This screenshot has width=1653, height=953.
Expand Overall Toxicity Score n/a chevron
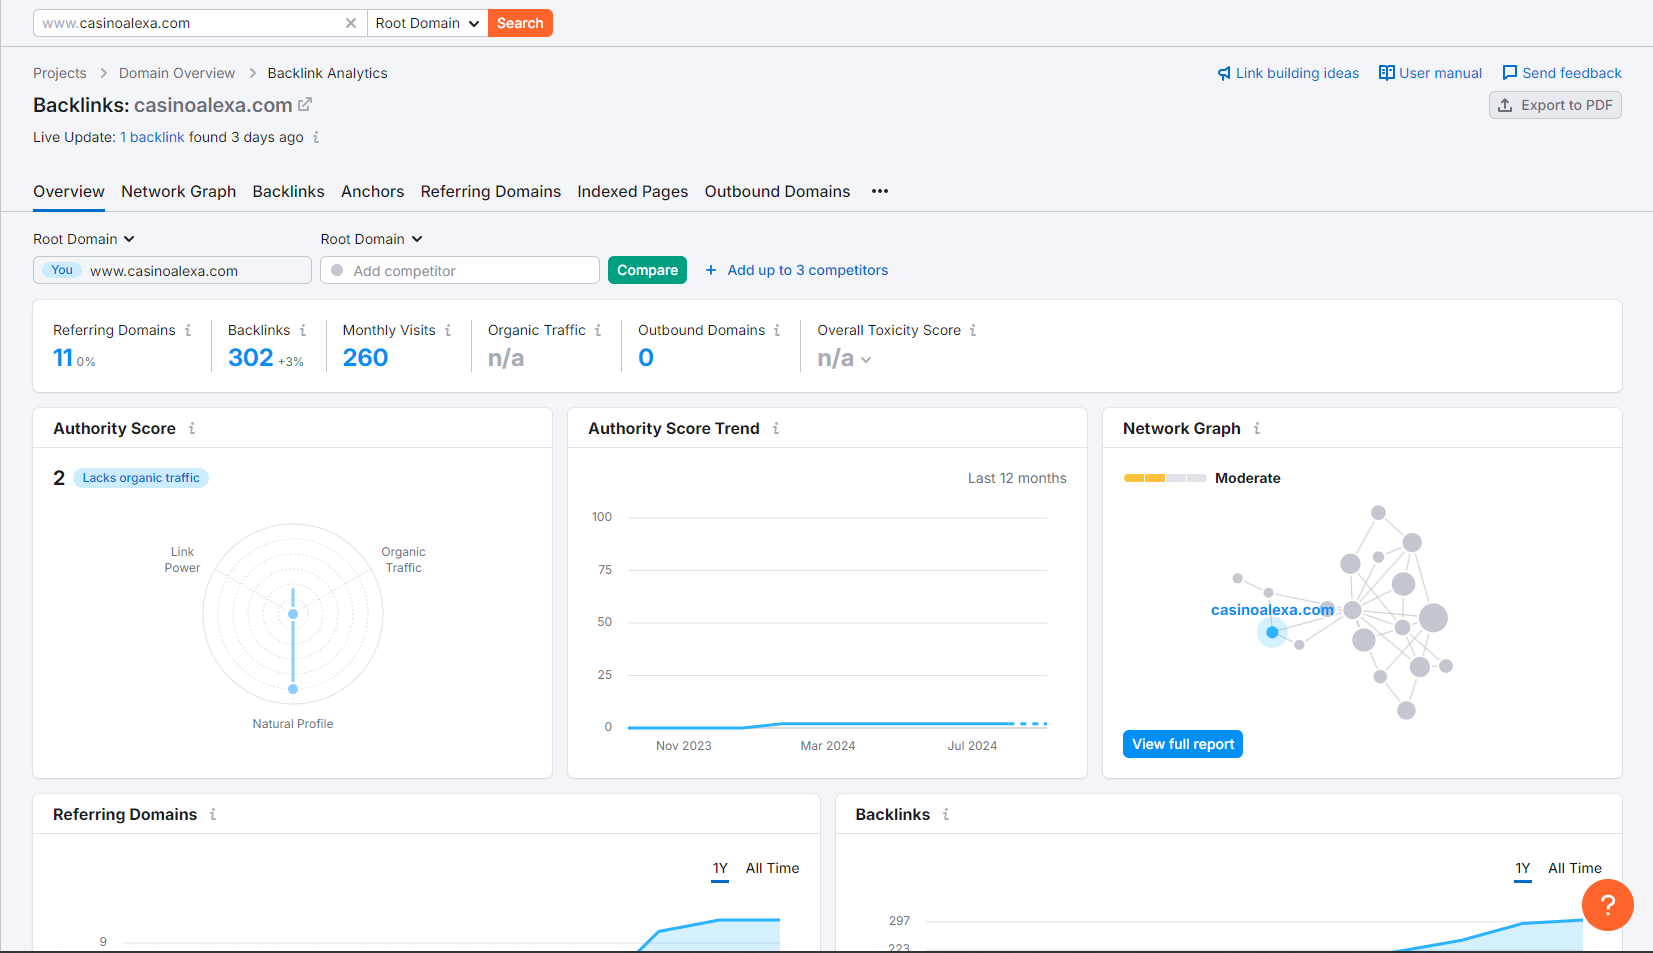pos(866,360)
